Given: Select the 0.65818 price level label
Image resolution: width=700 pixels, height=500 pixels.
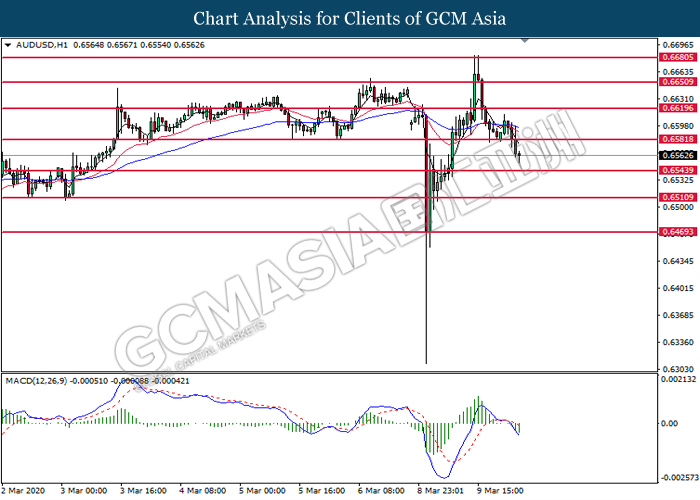Looking at the screenshot, I should point(678,139).
